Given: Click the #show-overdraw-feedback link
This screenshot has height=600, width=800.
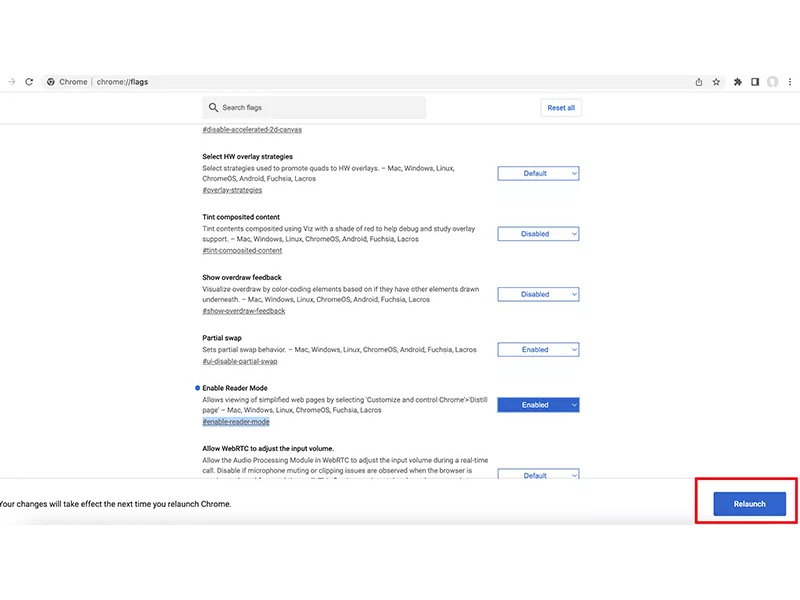Looking at the screenshot, I should click(244, 311).
